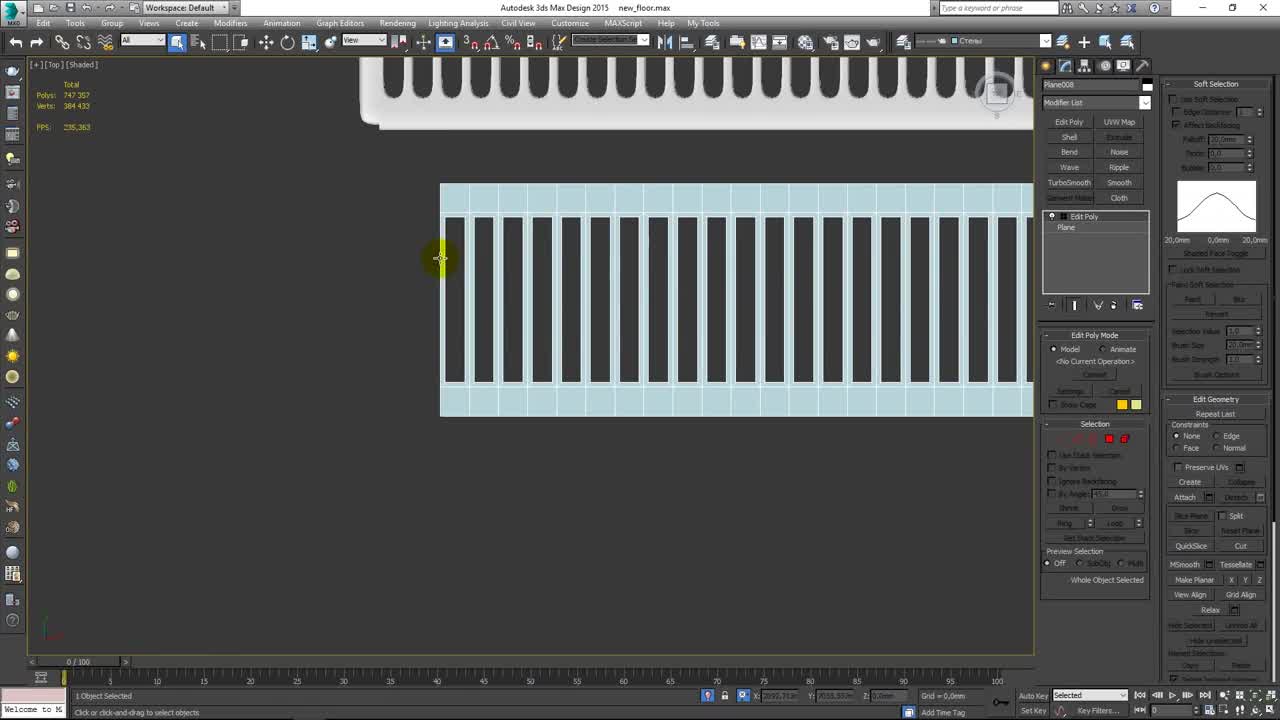1280x720 pixels.
Task: Choose the Rectangular Selection Region tool
Action: coord(220,42)
